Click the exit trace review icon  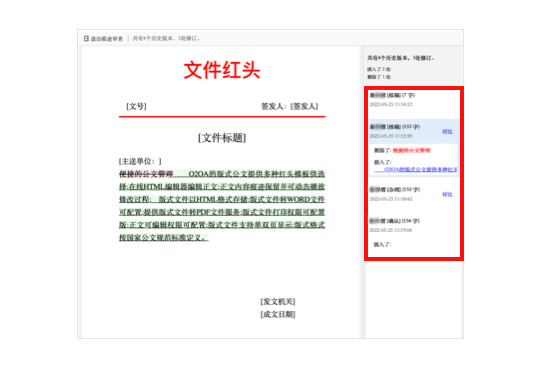[x=86, y=39]
